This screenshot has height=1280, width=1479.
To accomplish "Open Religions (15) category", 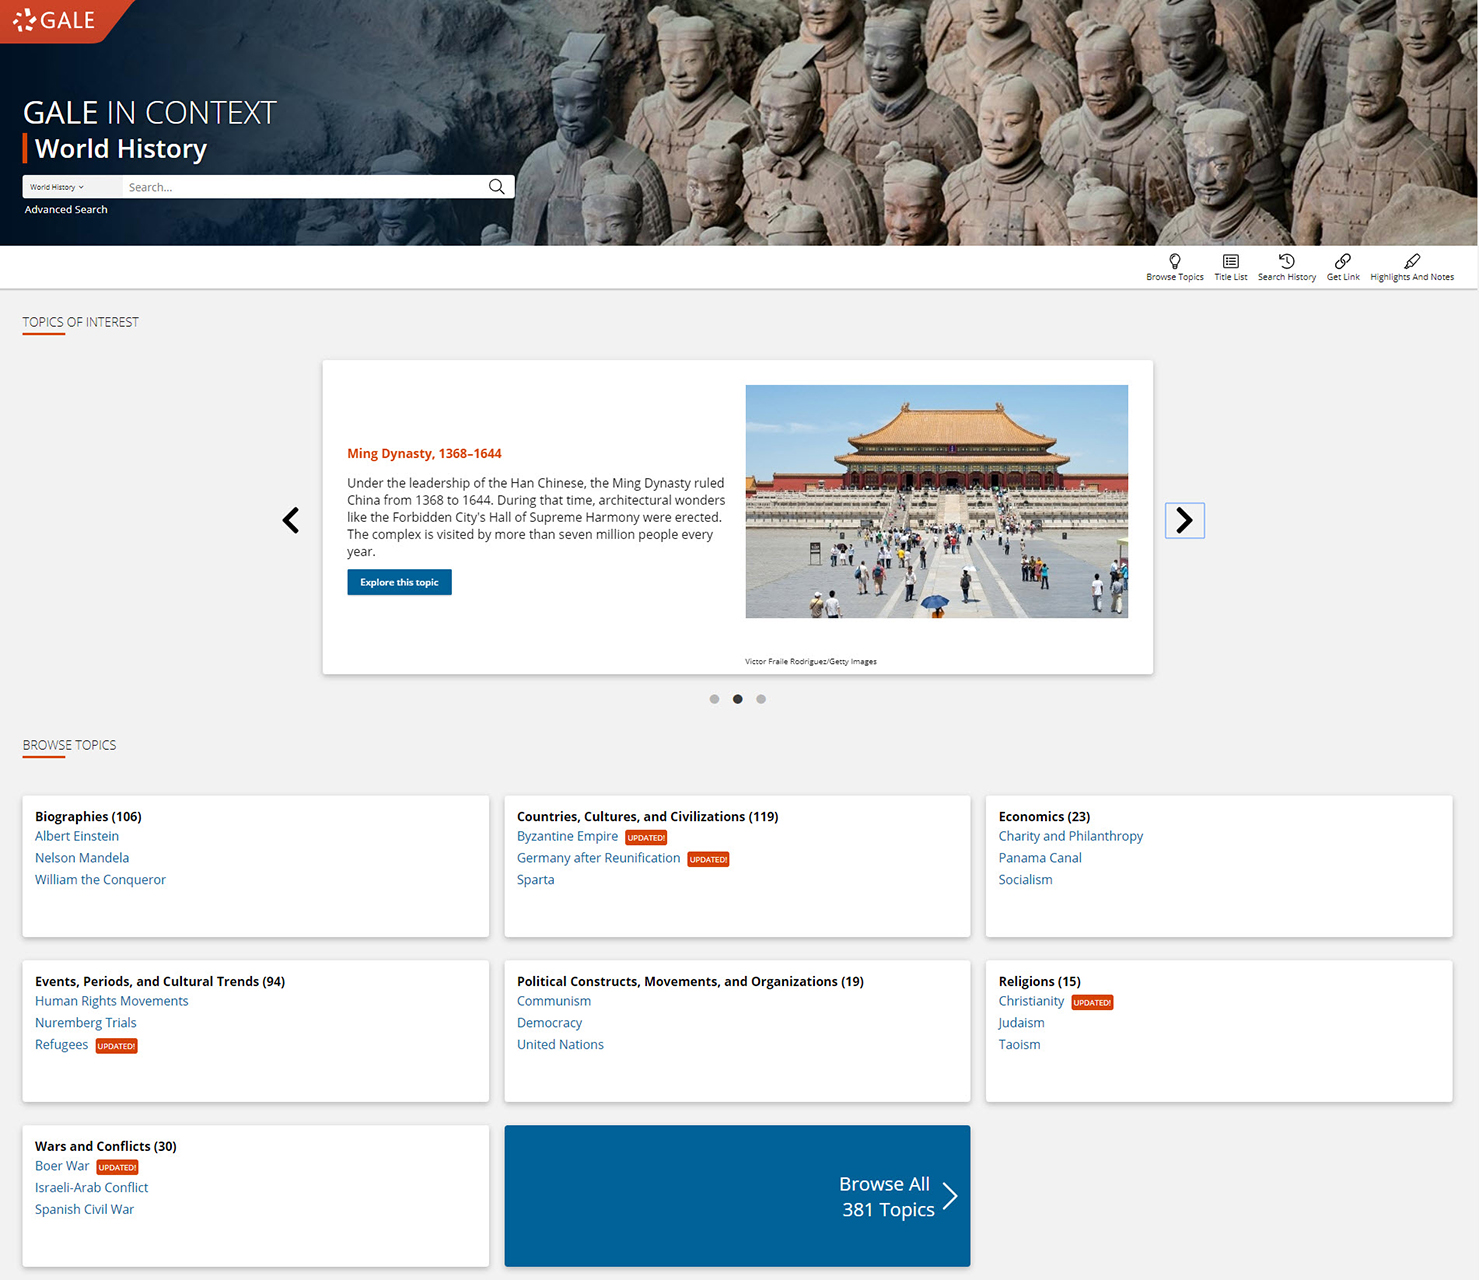I will pyautogui.click(x=1039, y=981).
